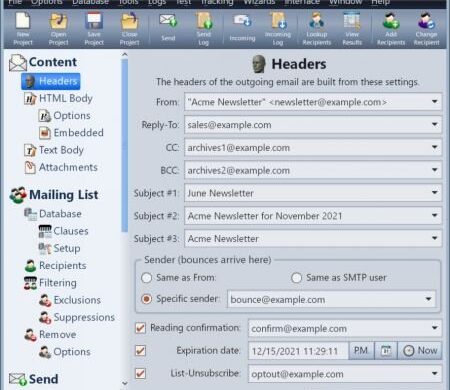The width and height of the screenshot is (450, 390).
Task: Expand the BCC dropdown arrow
Action: tap(434, 170)
